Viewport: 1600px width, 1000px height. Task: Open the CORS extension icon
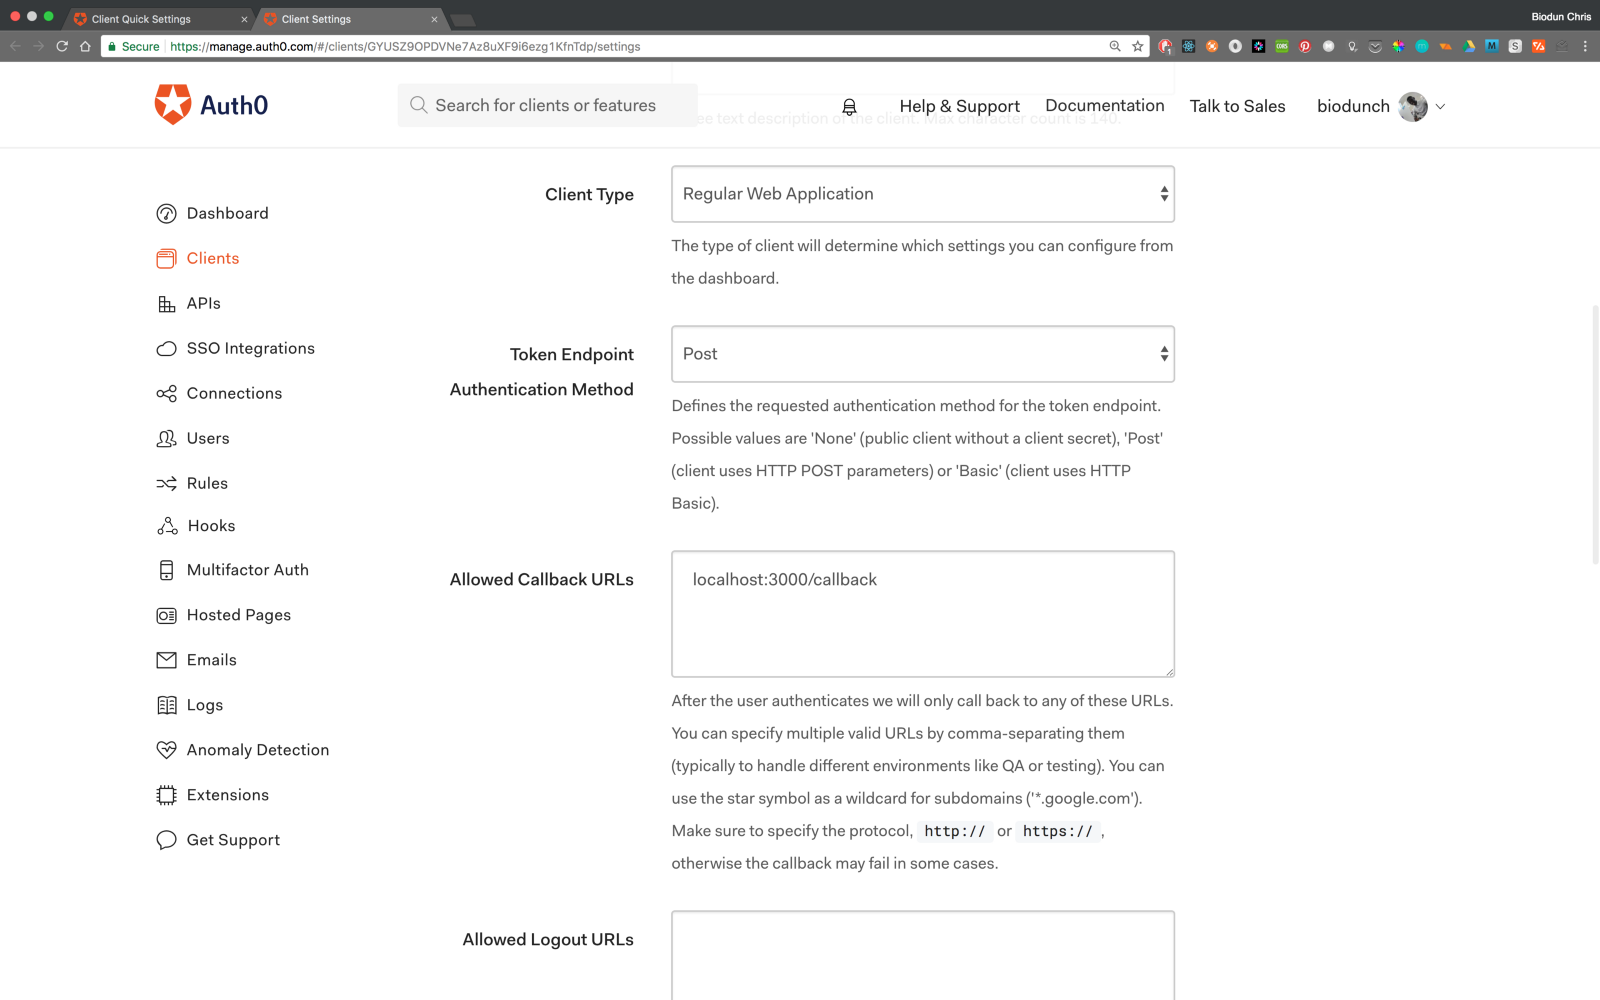point(1282,46)
